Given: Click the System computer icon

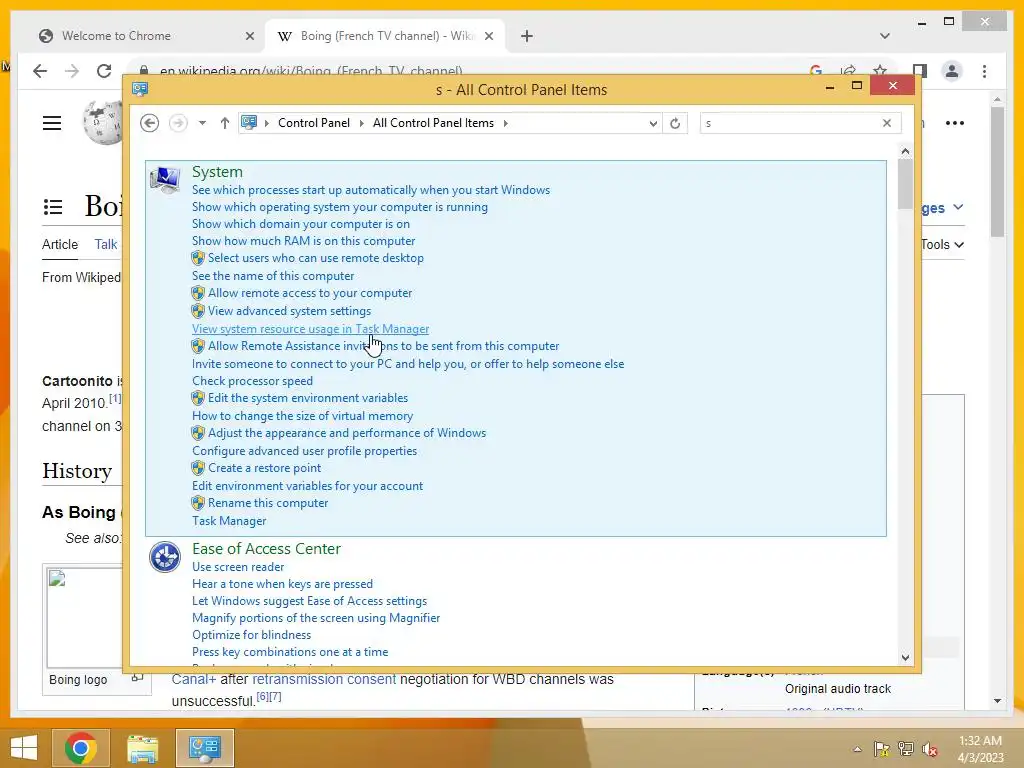Looking at the screenshot, I should pyautogui.click(x=165, y=179).
